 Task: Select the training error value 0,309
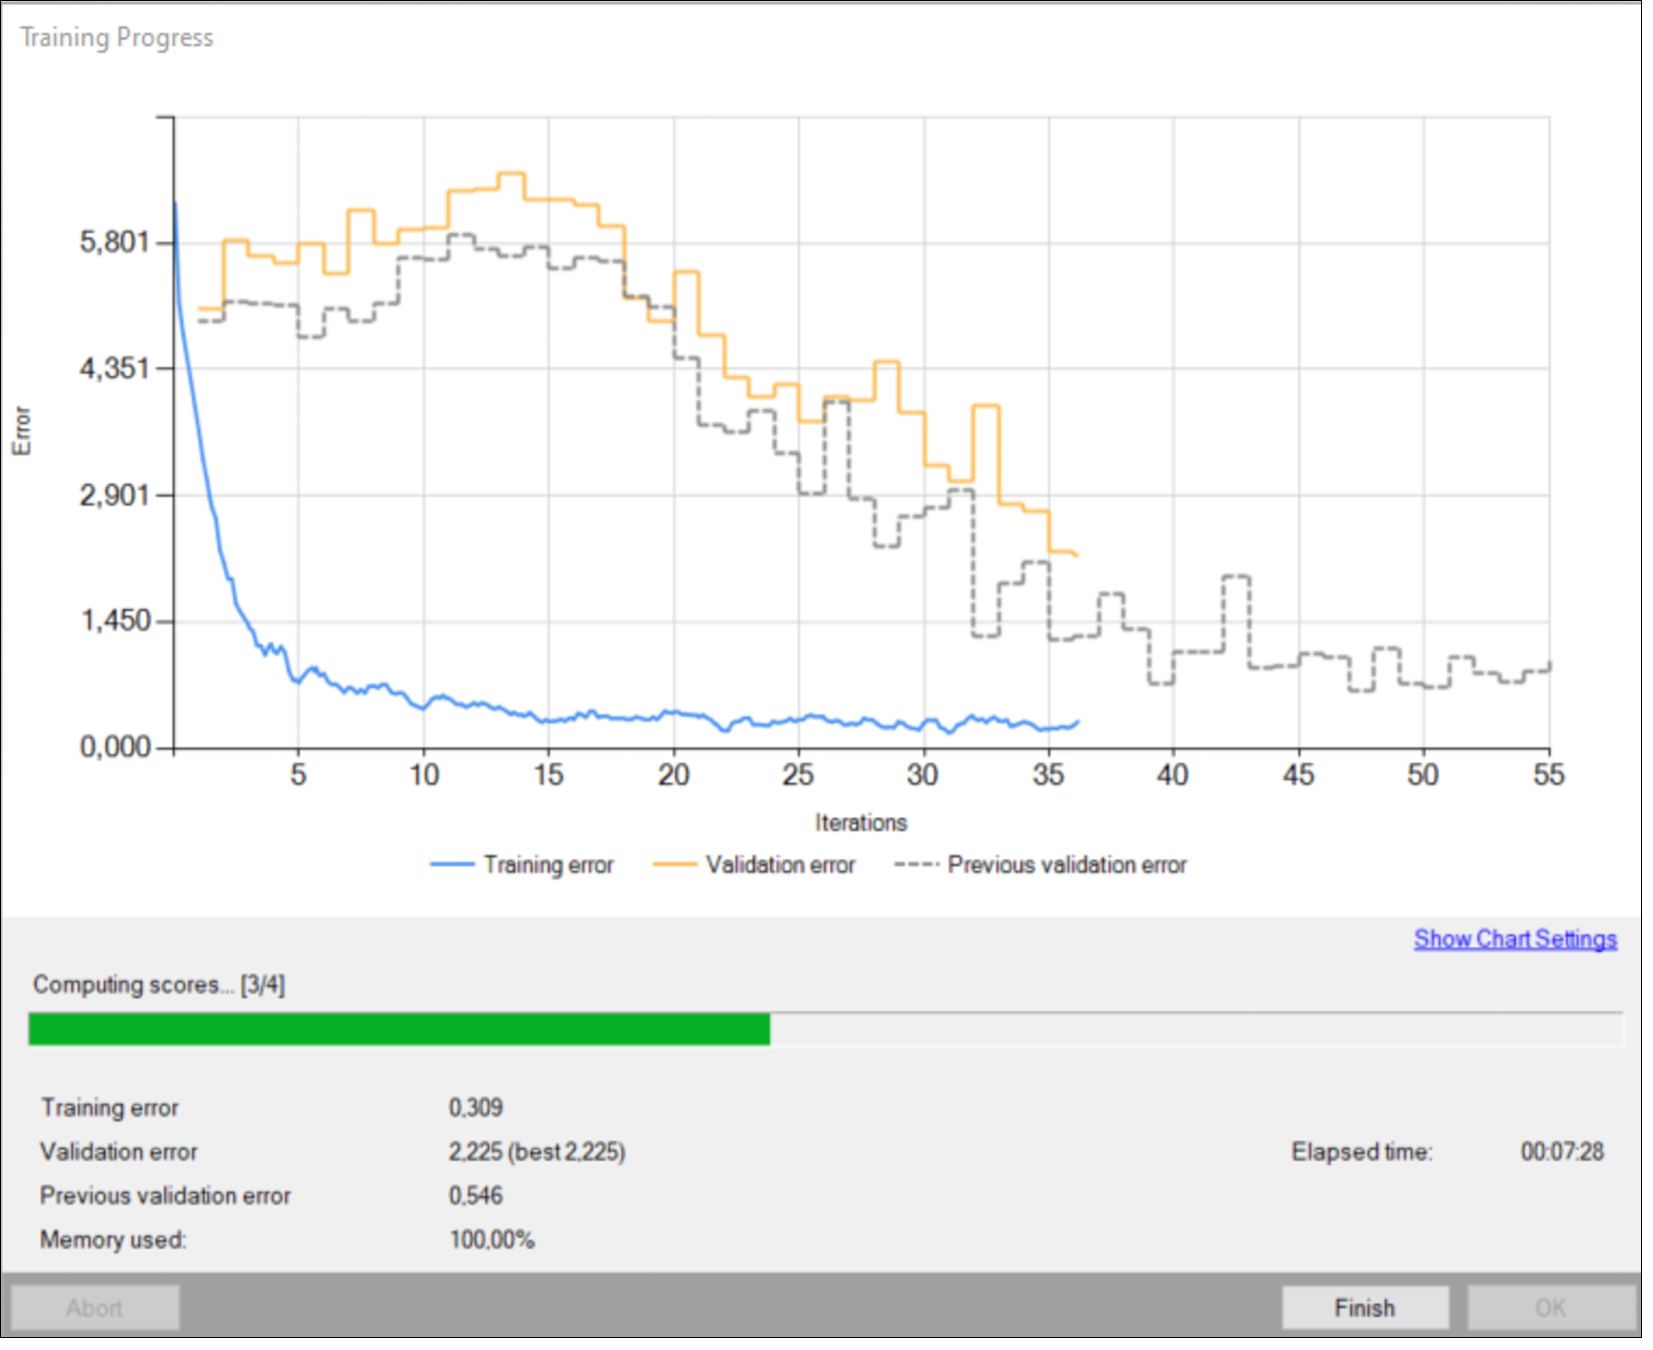tap(475, 1108)
